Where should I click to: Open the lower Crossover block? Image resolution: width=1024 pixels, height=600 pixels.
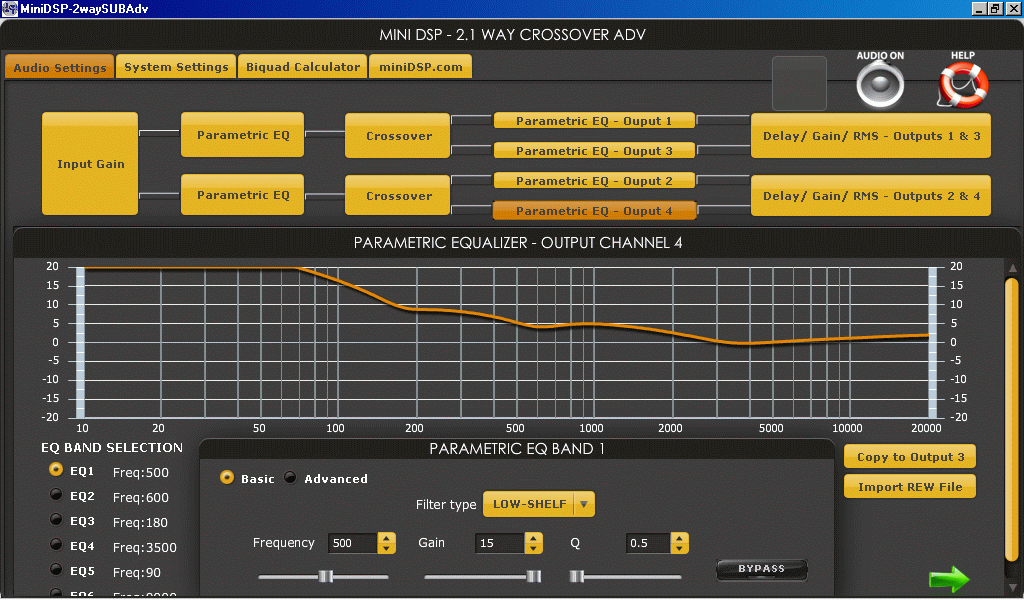398,195
